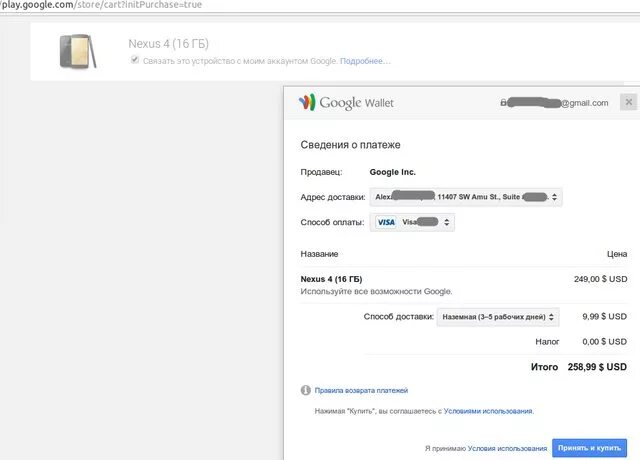
Task: Click the 258,99 $ USD total amount
Action: 597,367
